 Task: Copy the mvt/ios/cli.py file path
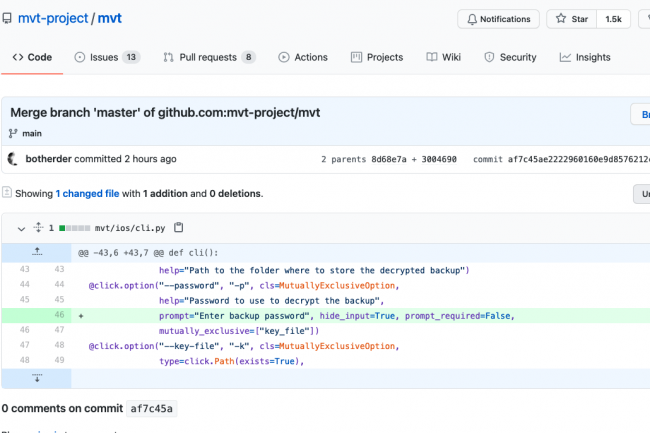click(179, 228)
